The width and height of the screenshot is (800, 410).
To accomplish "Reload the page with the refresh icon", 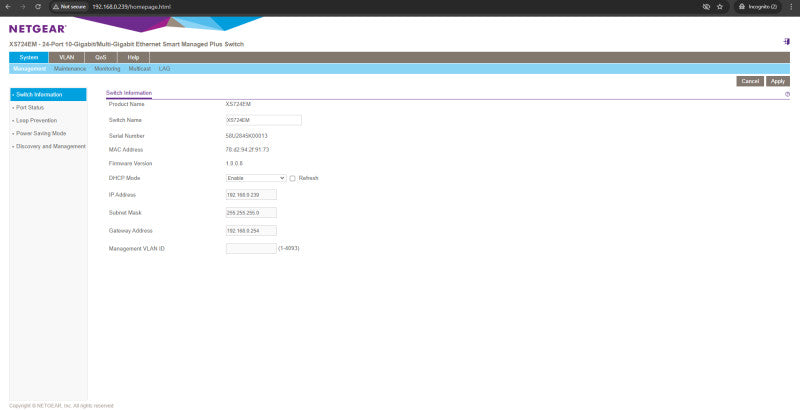I will point(38,7).
